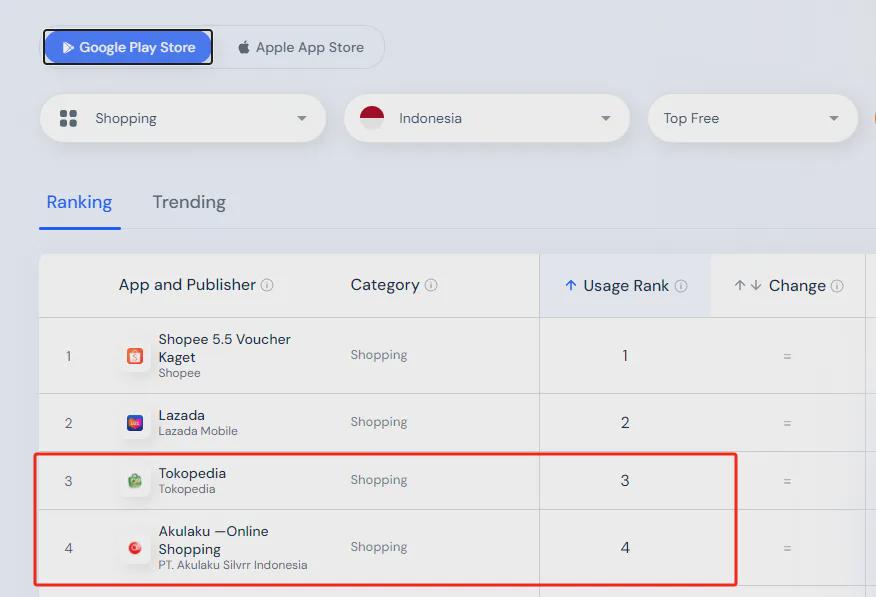Select the Google Play Store button
This screenshot has width=876, height=597.
[x=128, y=47]
